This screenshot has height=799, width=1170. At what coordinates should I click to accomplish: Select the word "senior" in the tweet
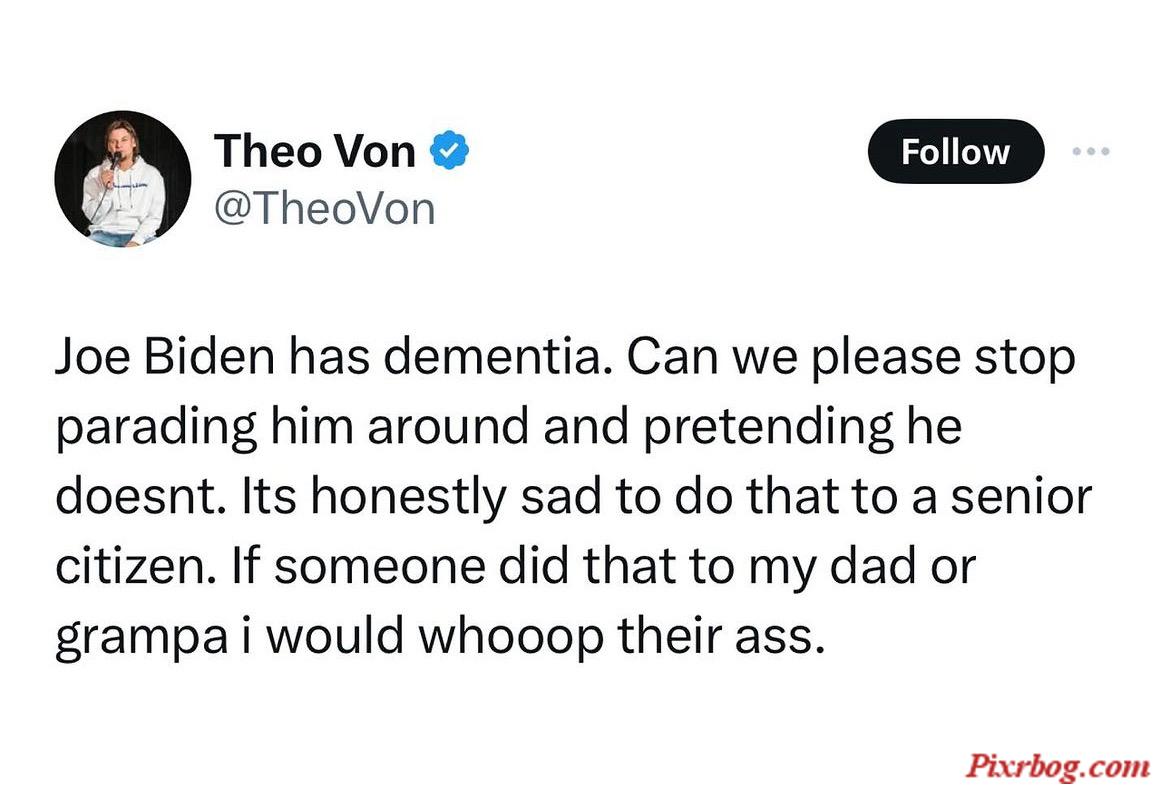click(1021, 497)
